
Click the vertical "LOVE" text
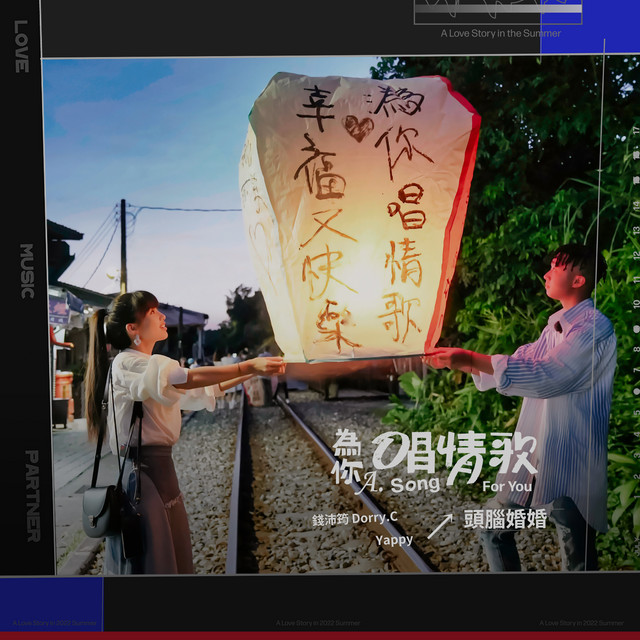pos(22,46)
